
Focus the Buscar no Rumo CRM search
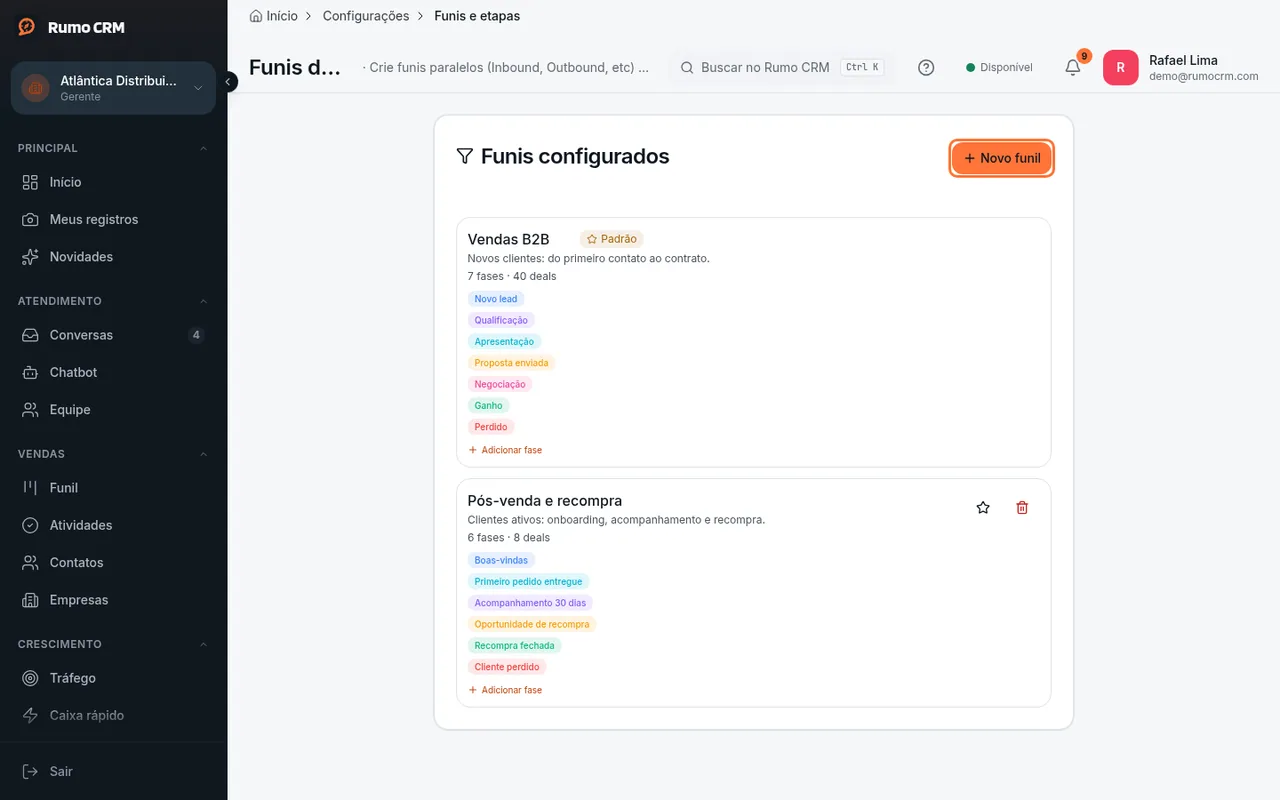pos(780,68)
